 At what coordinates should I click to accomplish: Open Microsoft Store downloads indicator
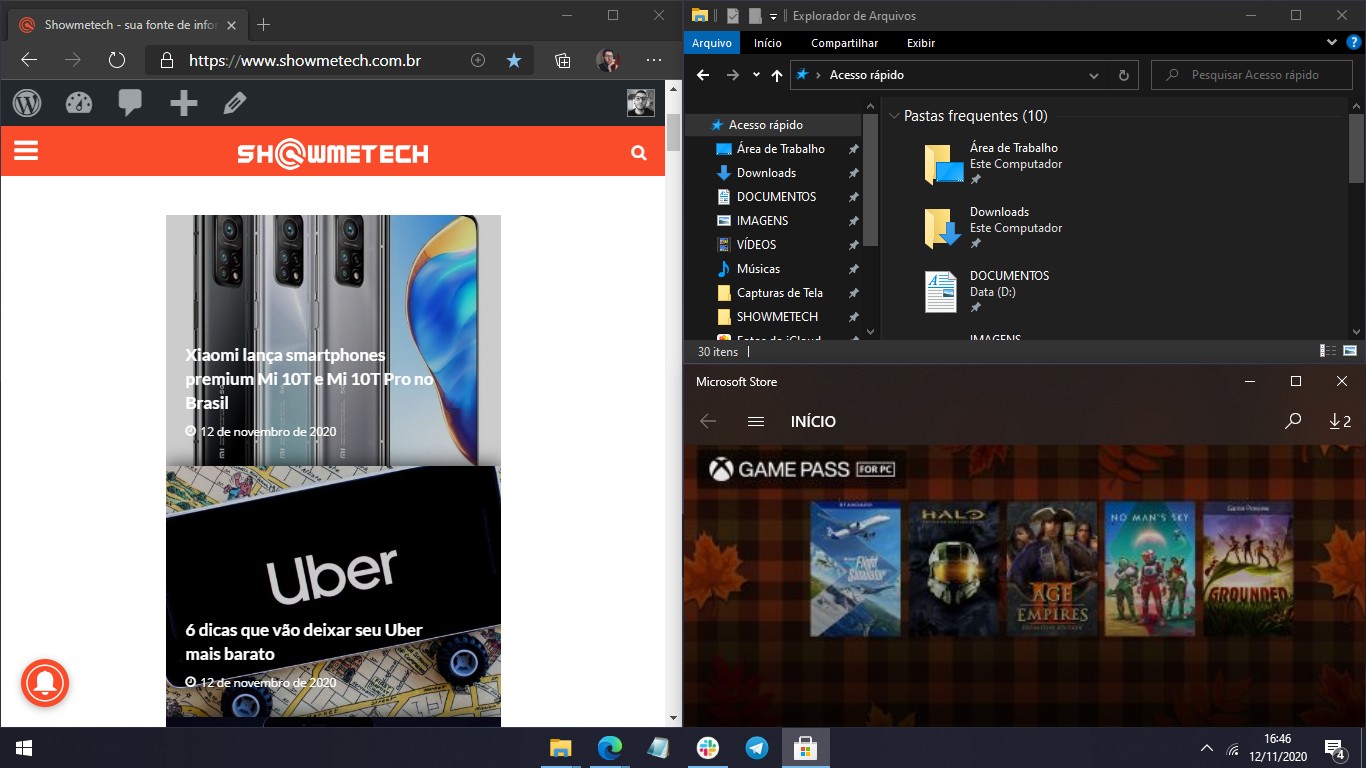(x=1340, y=421)
